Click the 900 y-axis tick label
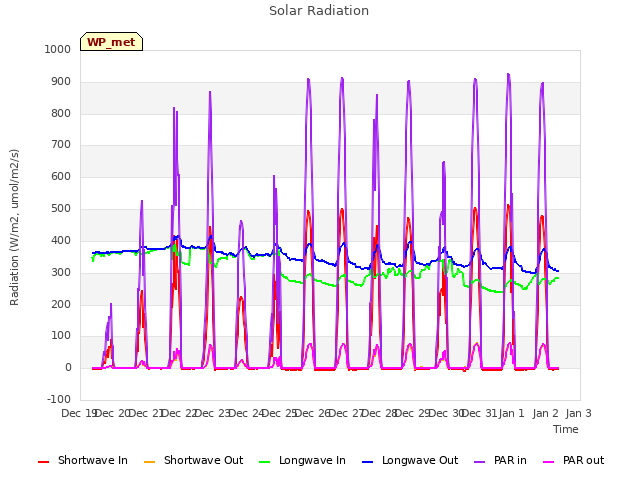640x480 pixels. tap(61, 82)
